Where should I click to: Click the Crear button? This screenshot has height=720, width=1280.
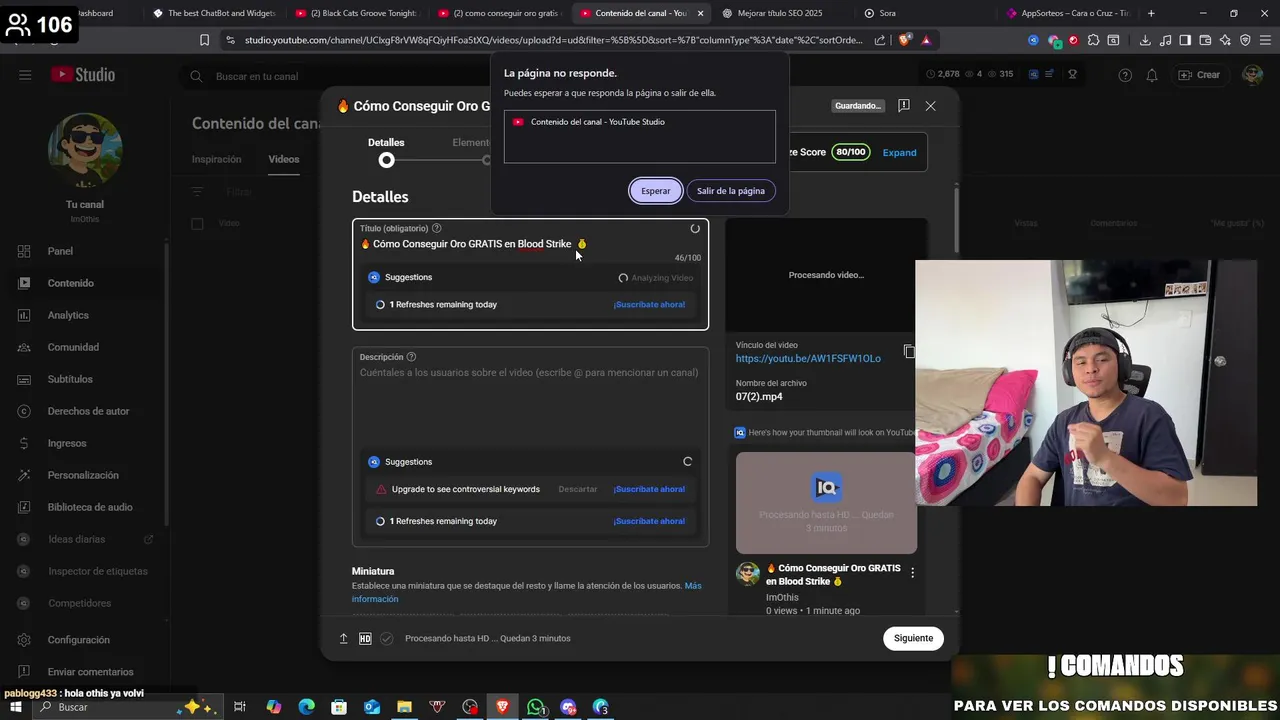tap(1199, 75)
